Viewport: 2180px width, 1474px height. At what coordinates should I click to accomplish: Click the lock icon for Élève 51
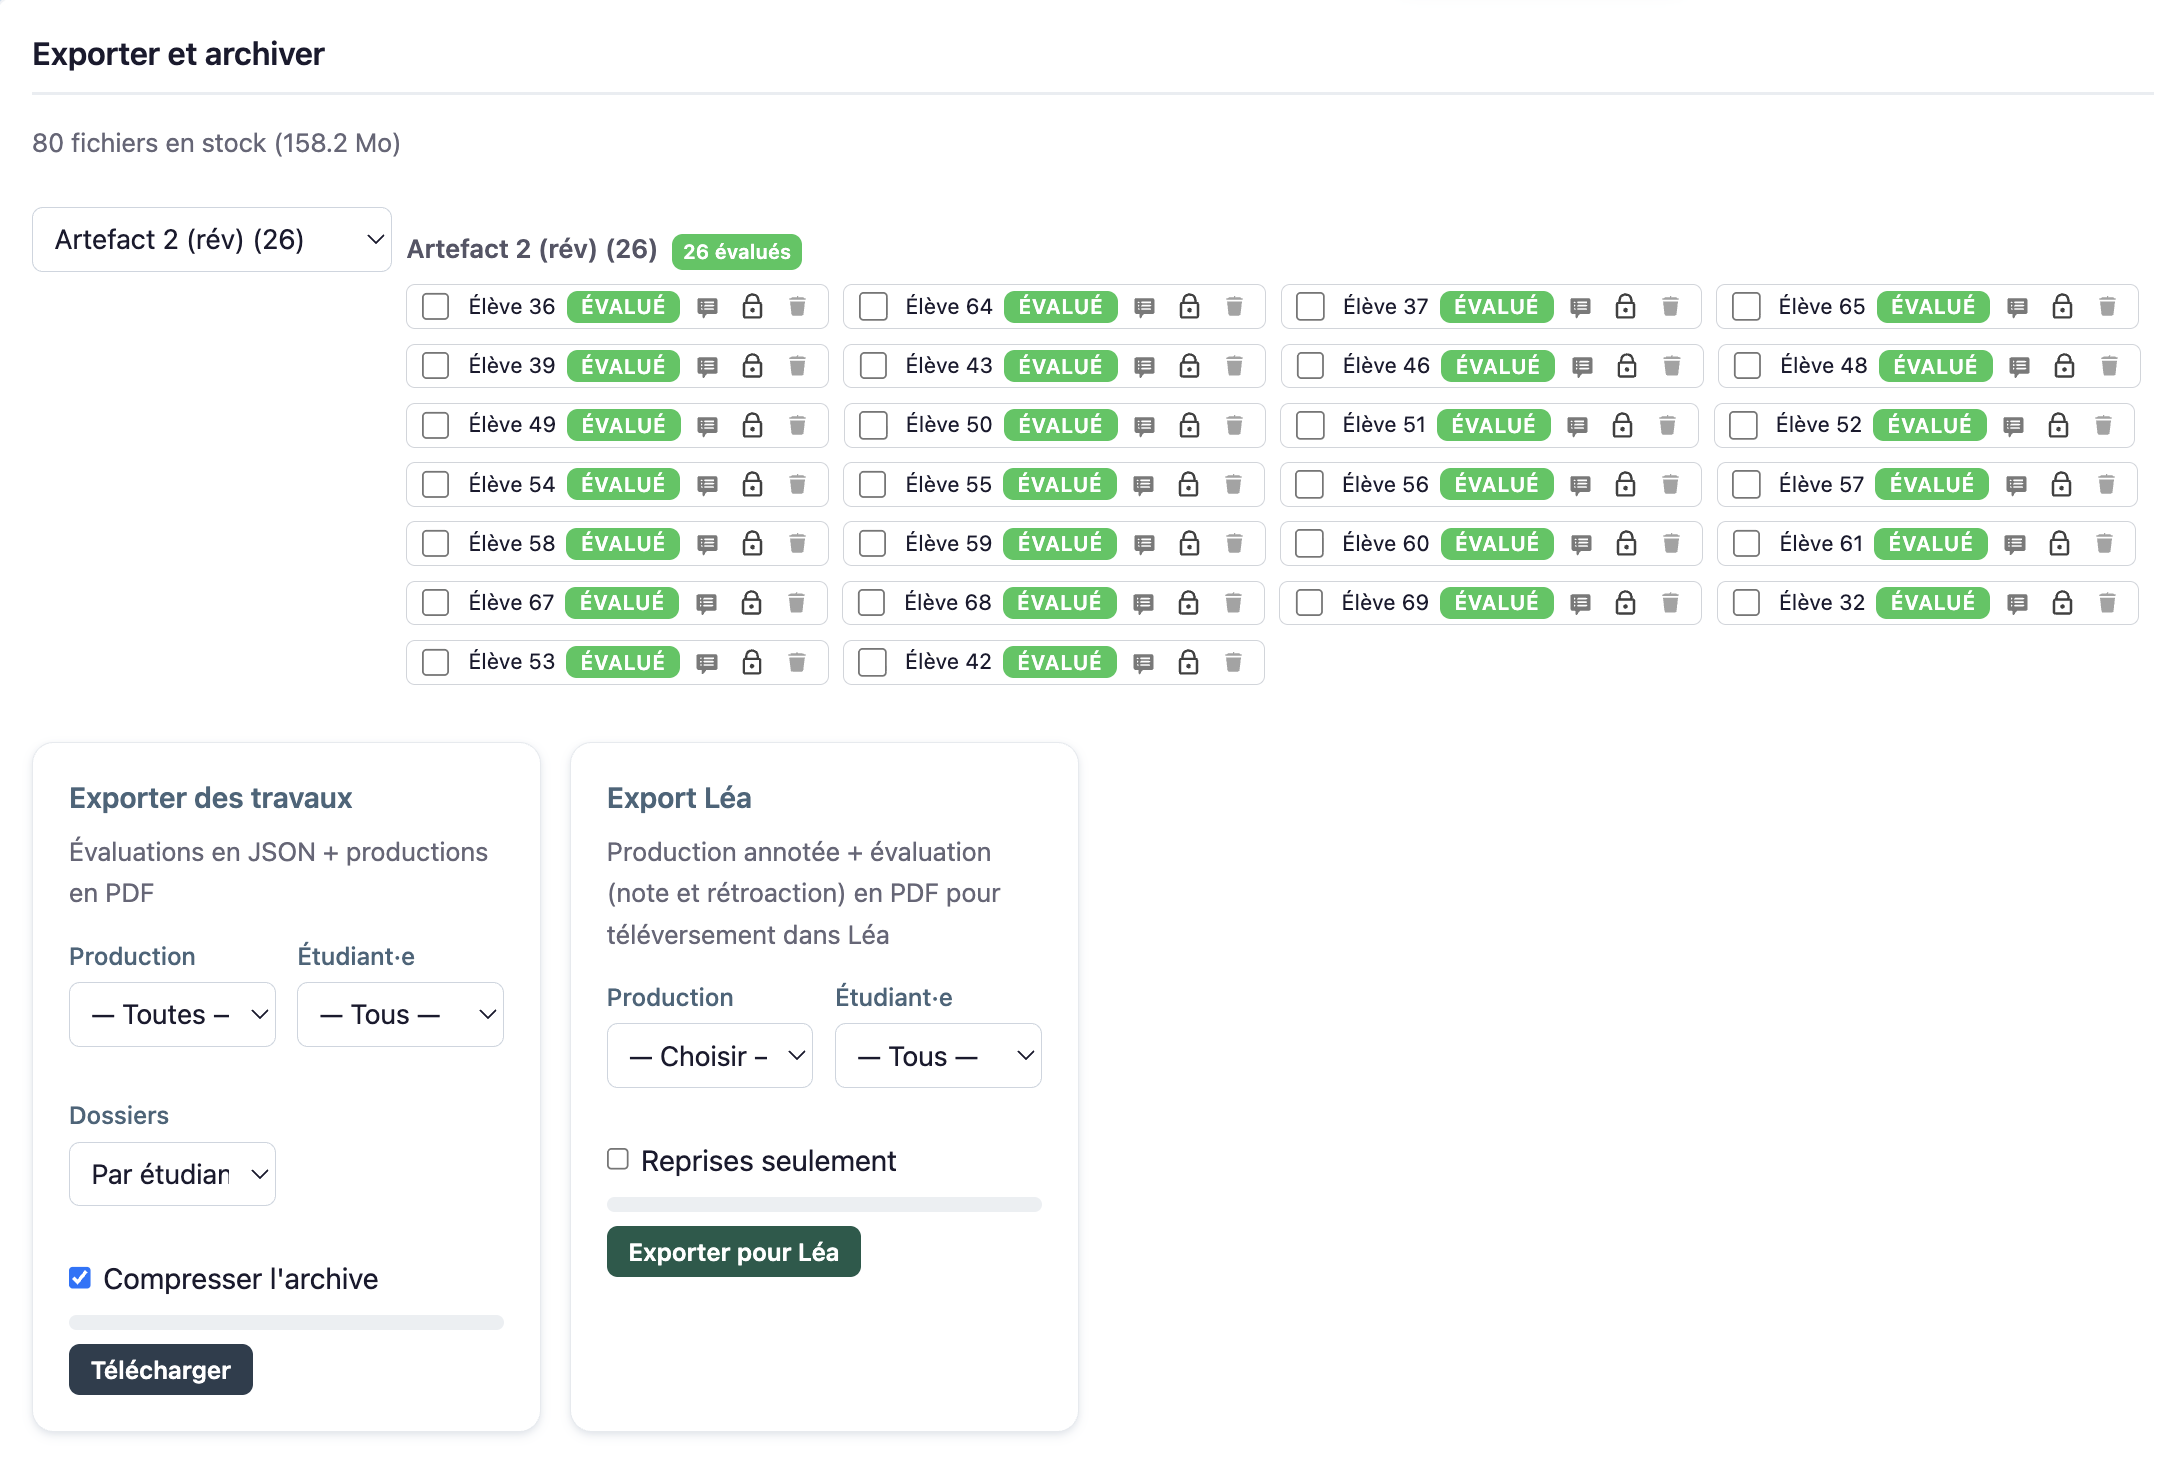(1622, 425)
